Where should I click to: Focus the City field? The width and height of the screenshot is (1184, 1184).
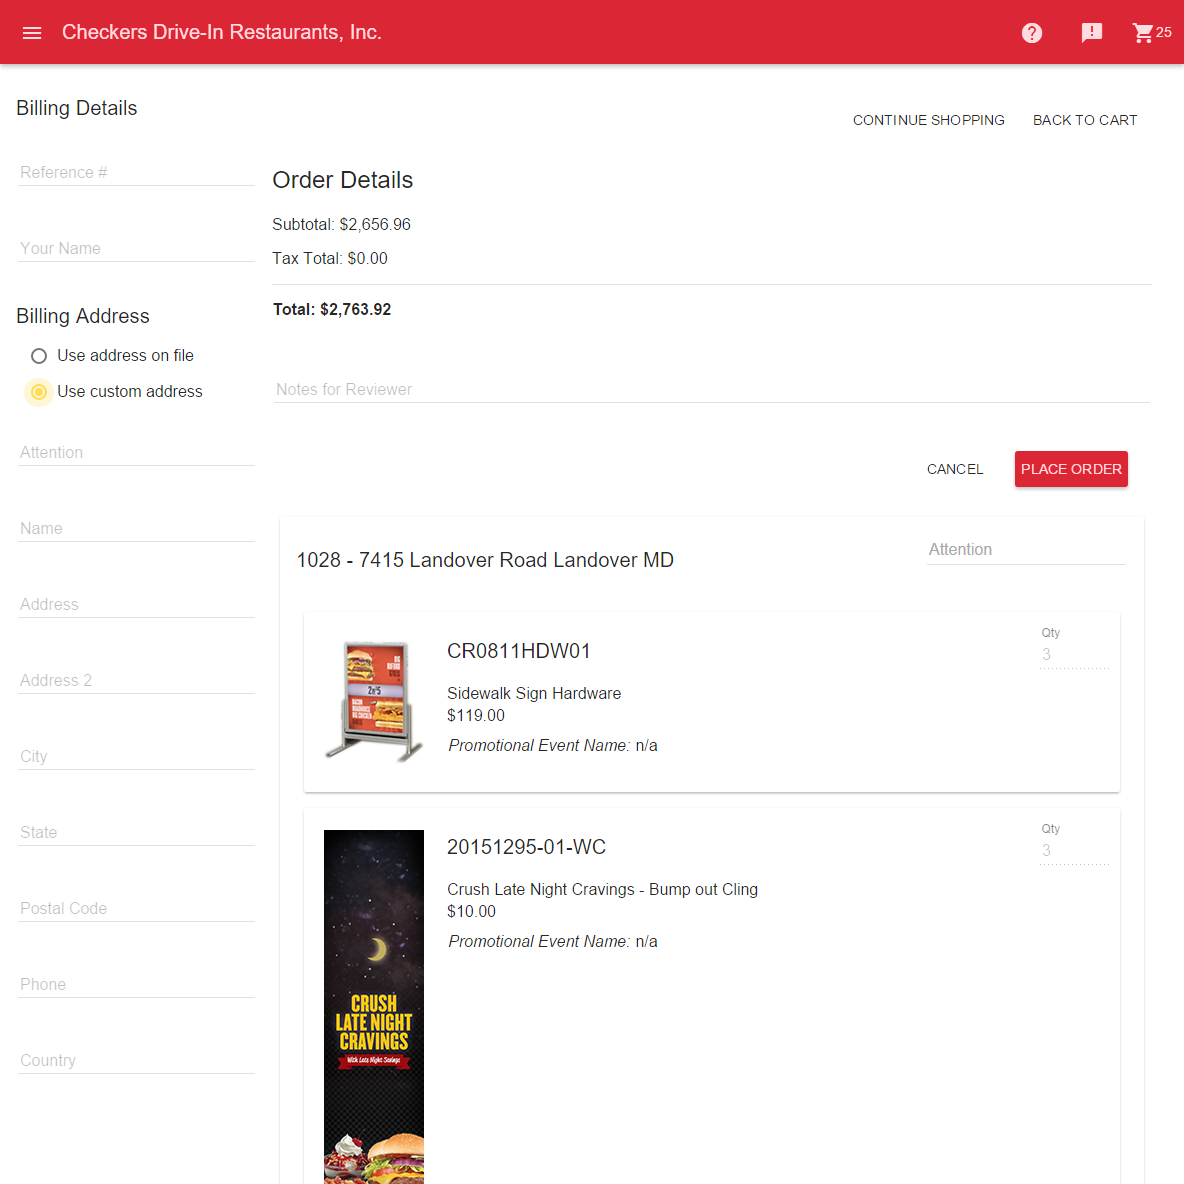pos(137,757)
